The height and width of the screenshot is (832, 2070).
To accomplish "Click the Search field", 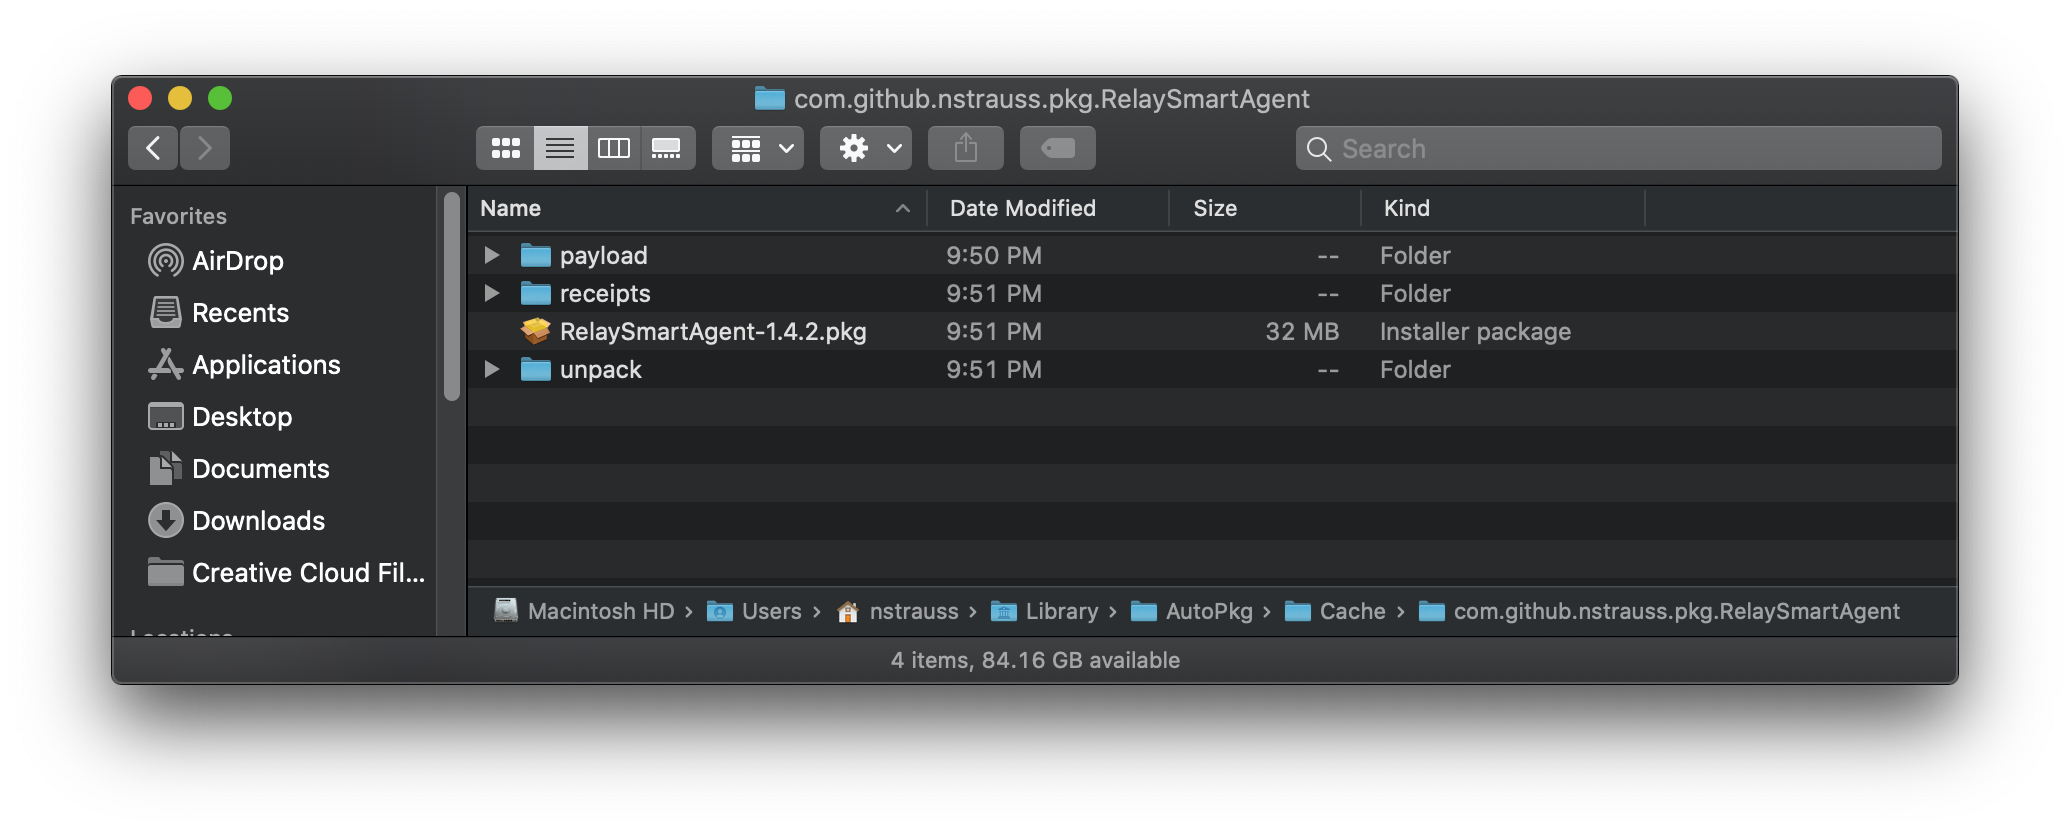I will (1618, 149).
